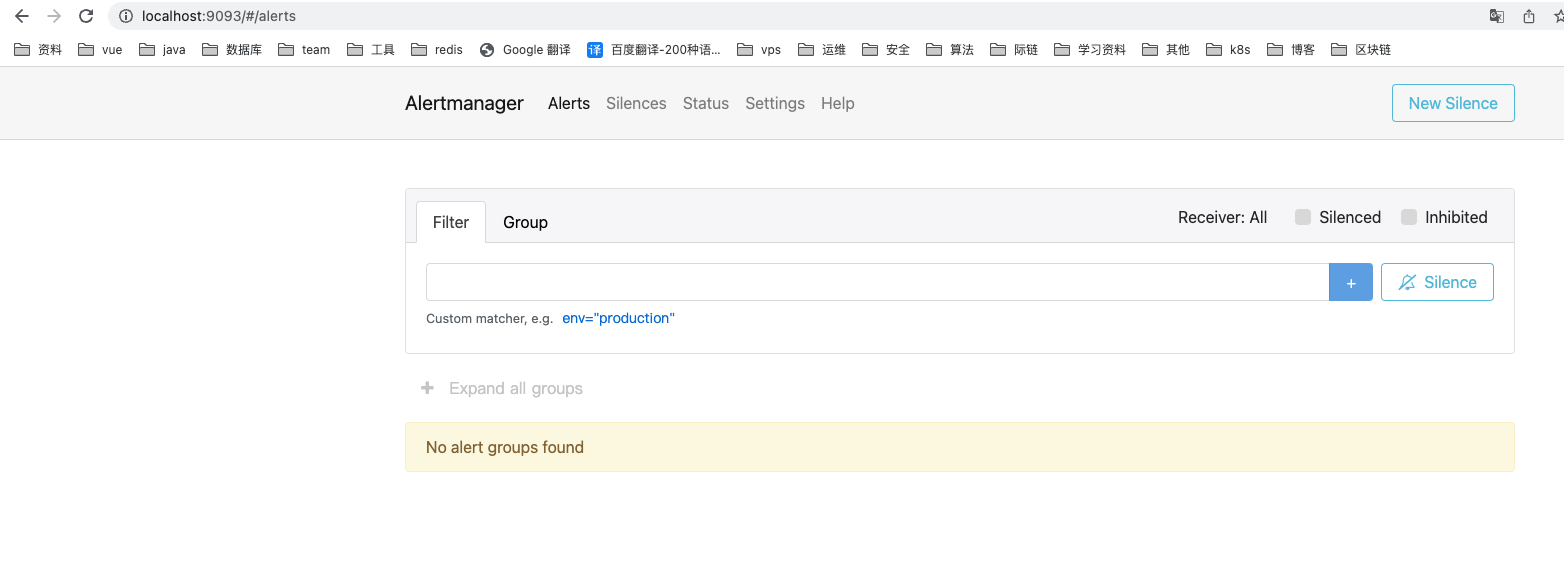Reload the page with refresh icon
The height and width of the screenshot is (570, 1564).
tap(86, 16)
